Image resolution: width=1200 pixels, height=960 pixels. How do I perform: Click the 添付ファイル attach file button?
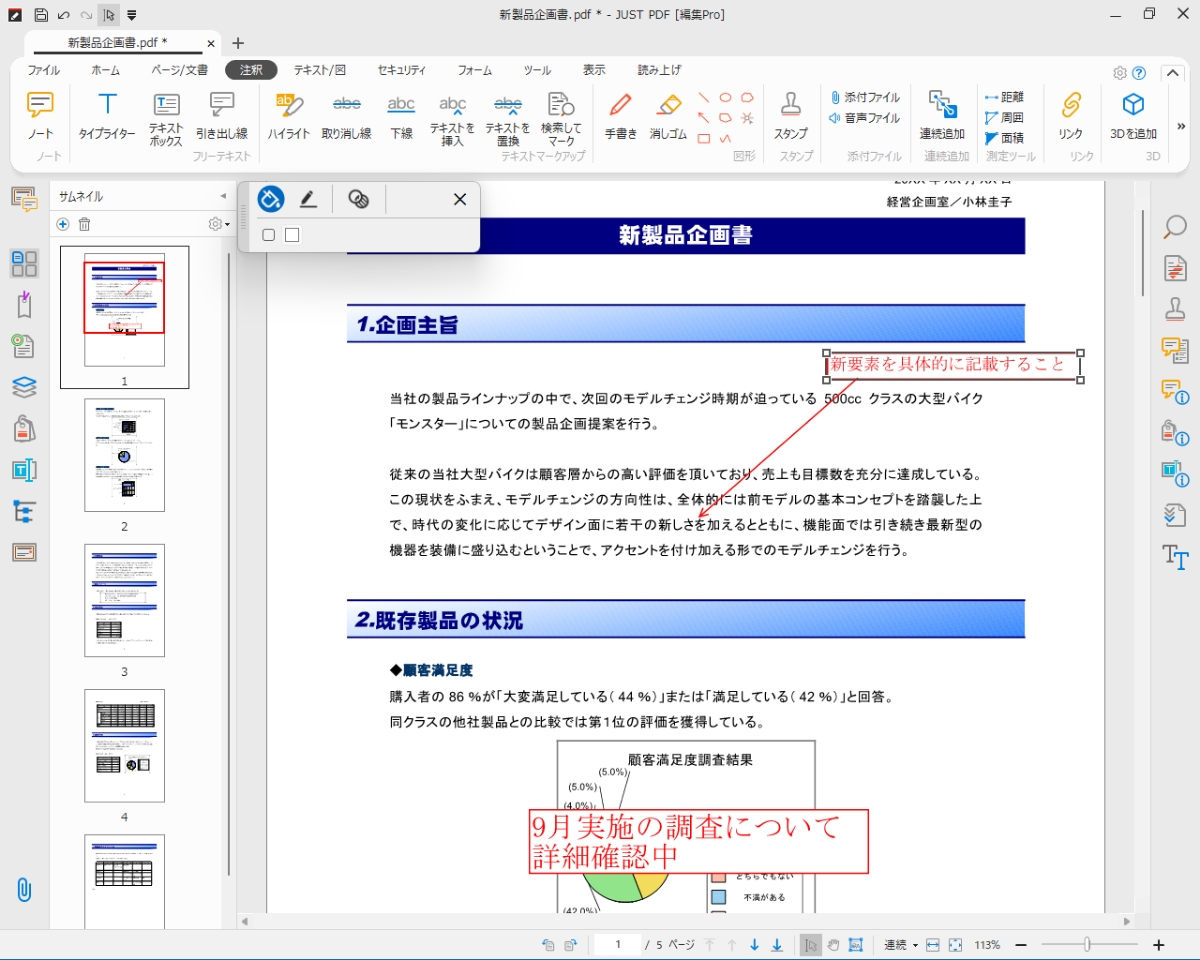pos(864,97)
